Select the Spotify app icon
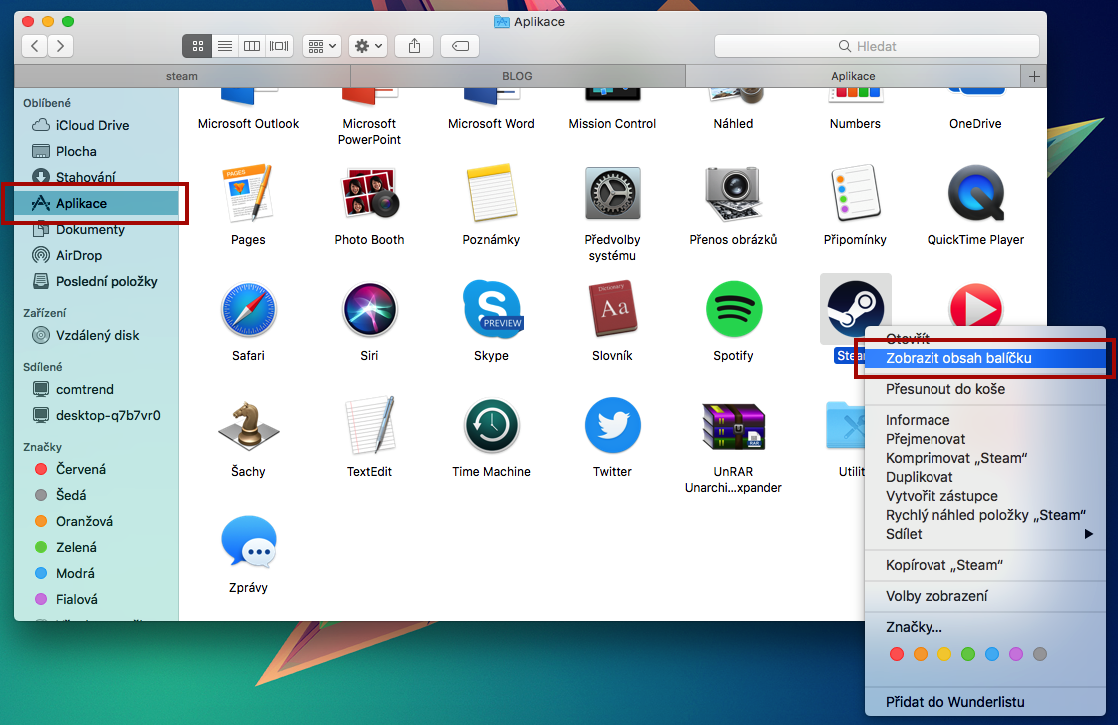 coord(734,309)
